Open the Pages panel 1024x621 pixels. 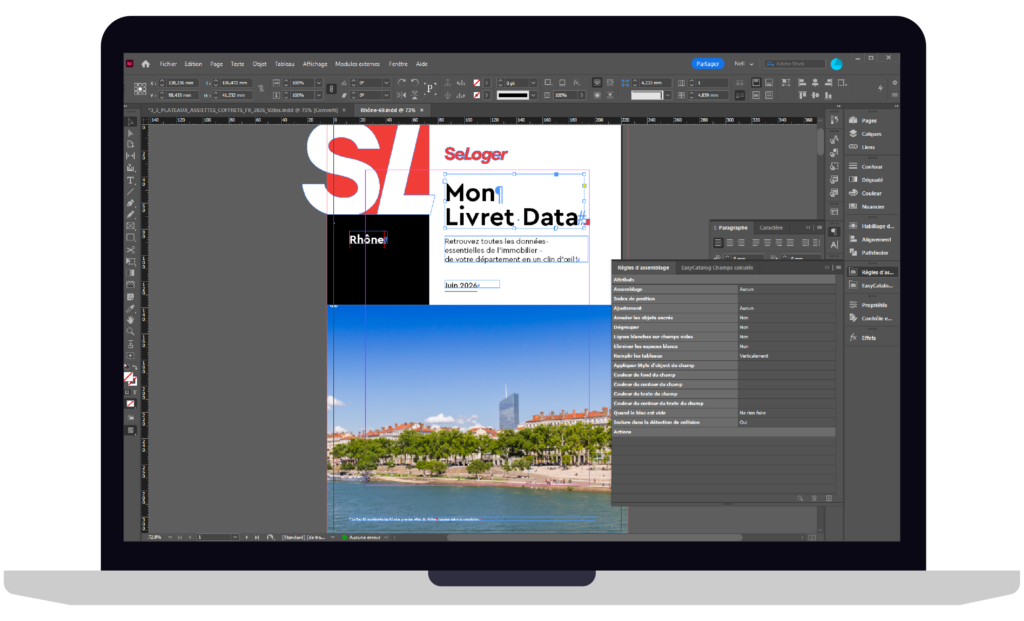click(871, 121)
